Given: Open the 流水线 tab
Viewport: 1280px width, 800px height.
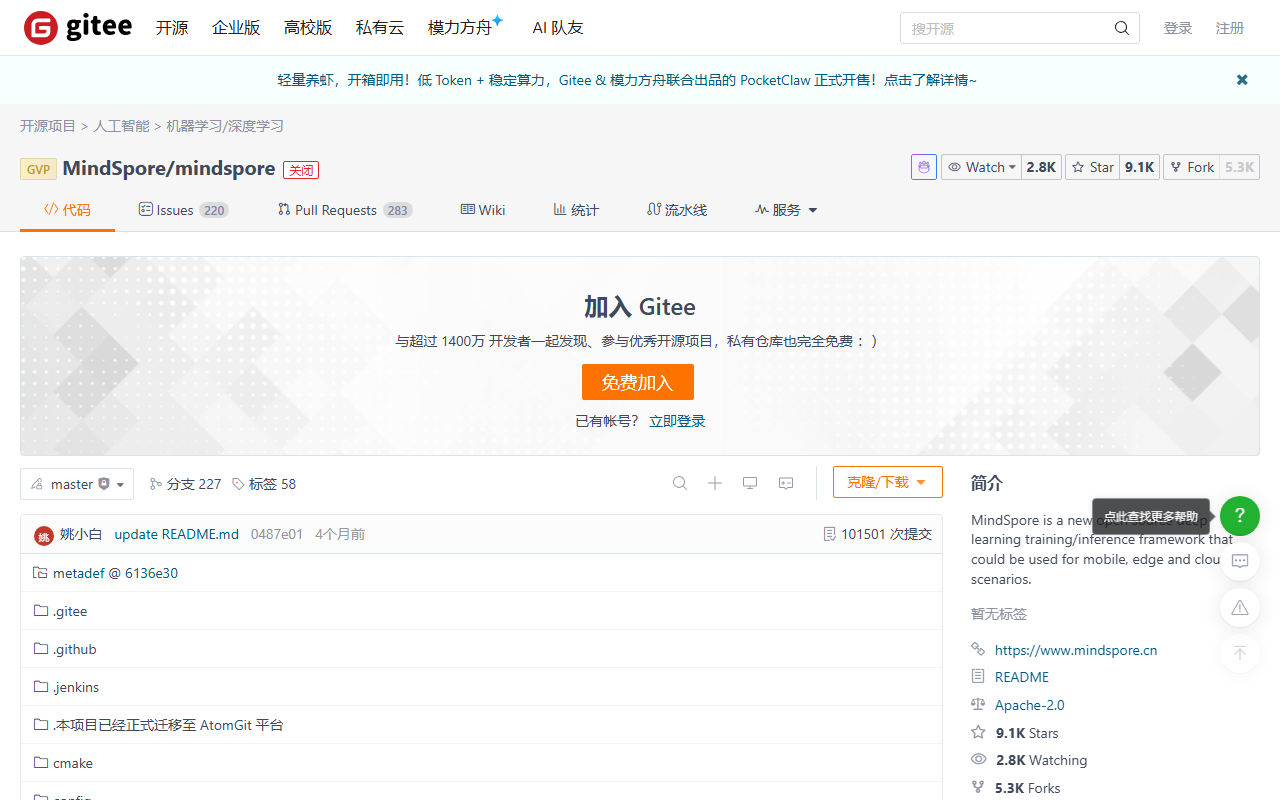Looking at the screenshot, I should pyautogui.click(x=677, y=210).
